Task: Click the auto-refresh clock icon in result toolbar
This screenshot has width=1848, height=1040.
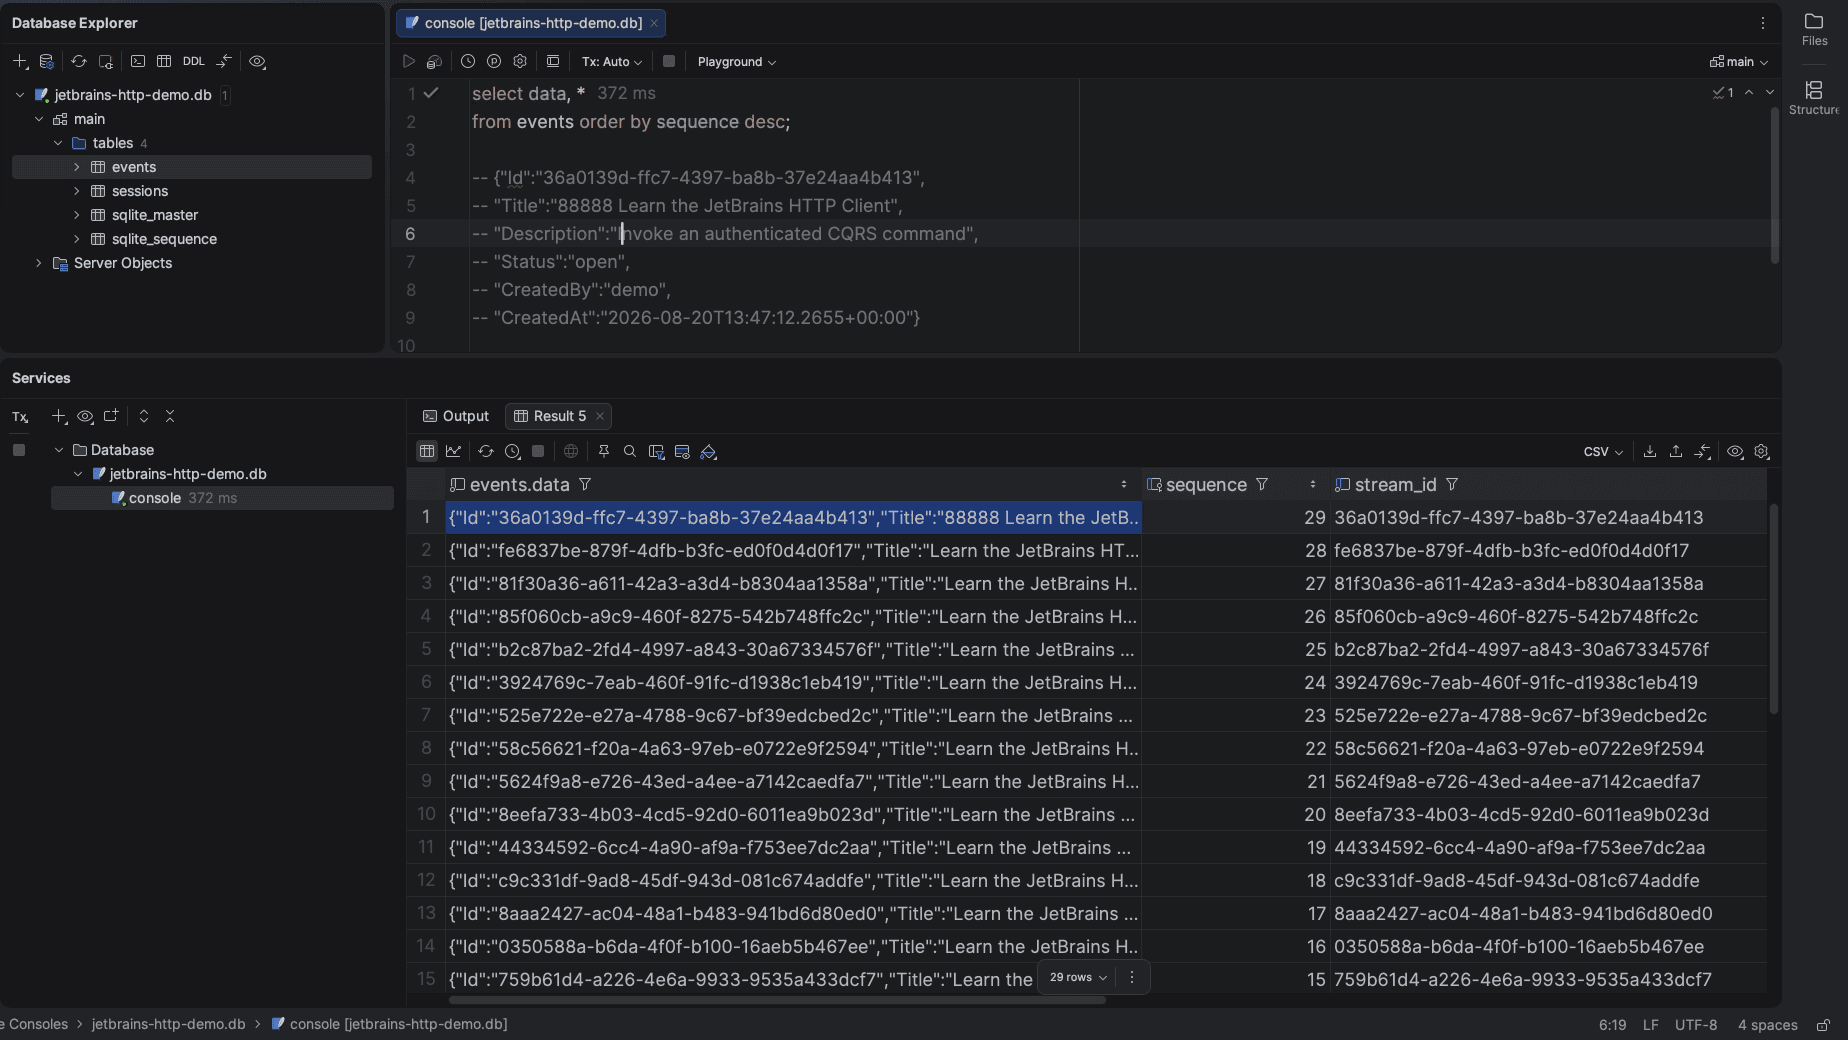Action: 513,452
